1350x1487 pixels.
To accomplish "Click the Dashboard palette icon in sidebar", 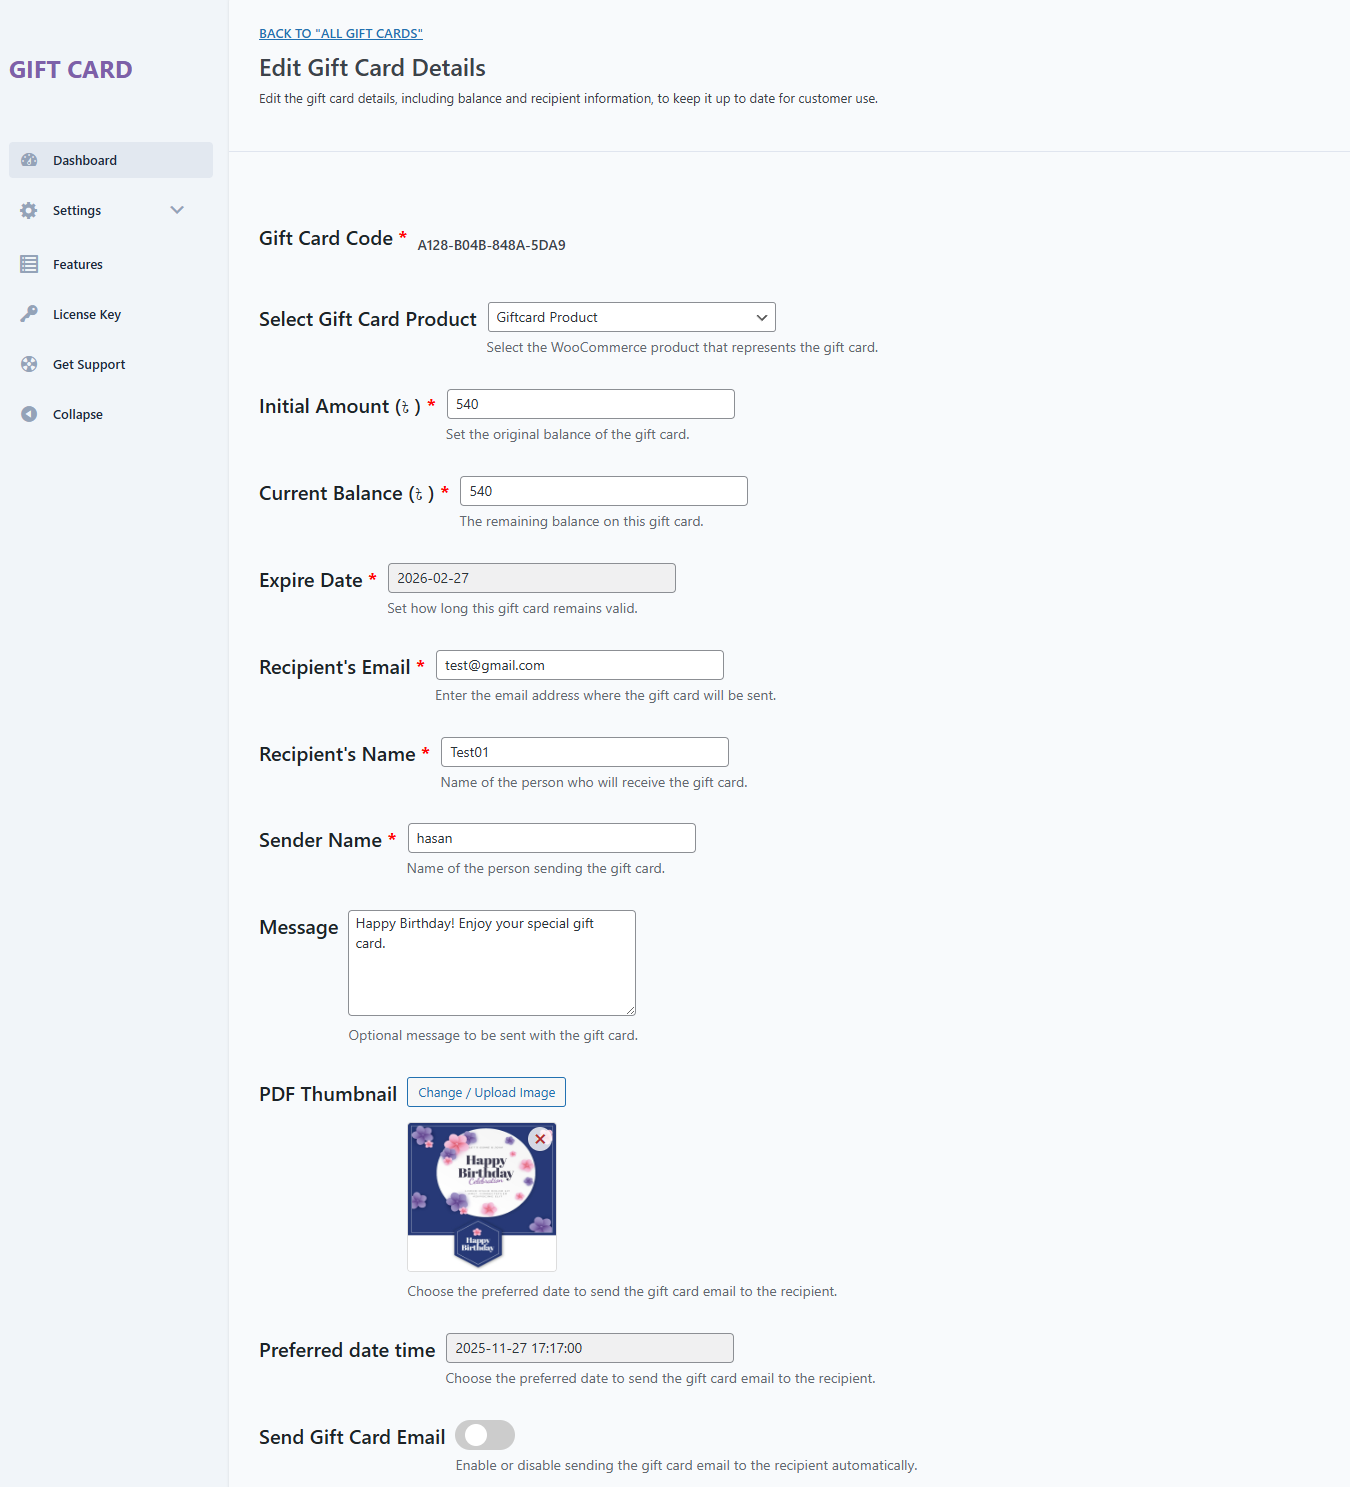I will point(29,160).
